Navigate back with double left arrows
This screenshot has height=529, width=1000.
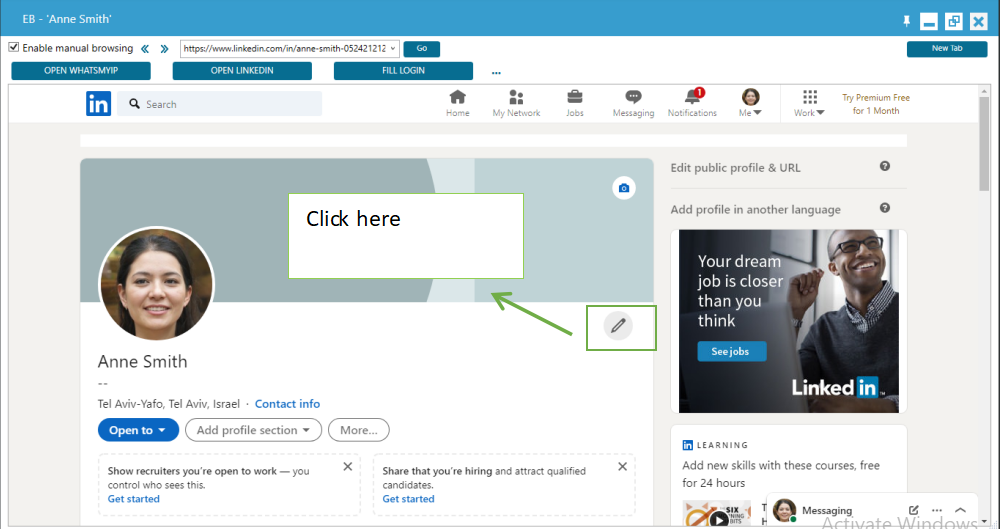coord(145,48)
